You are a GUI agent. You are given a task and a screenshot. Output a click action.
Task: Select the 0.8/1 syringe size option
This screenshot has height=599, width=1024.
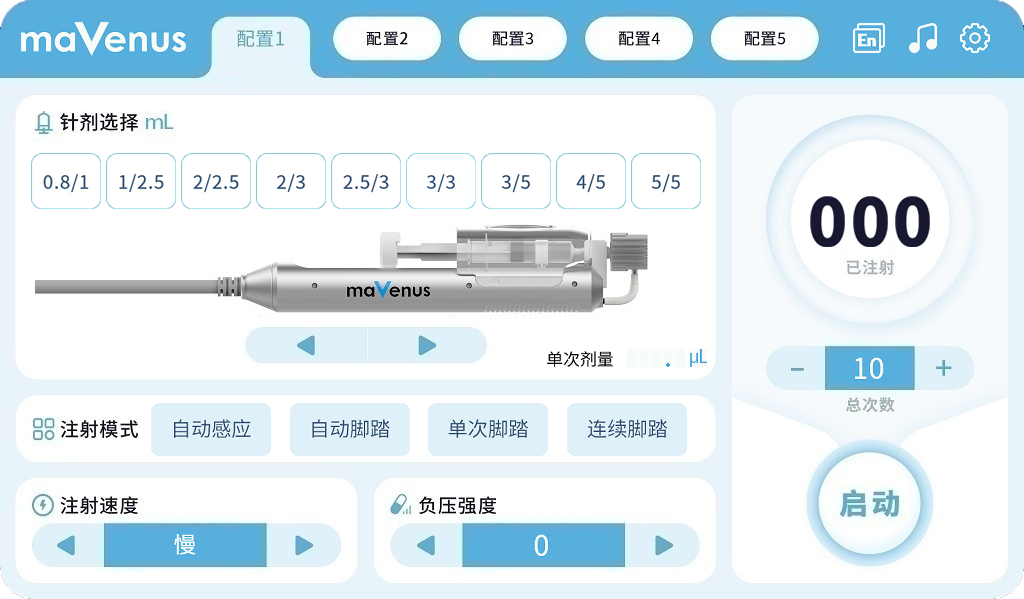66,182
